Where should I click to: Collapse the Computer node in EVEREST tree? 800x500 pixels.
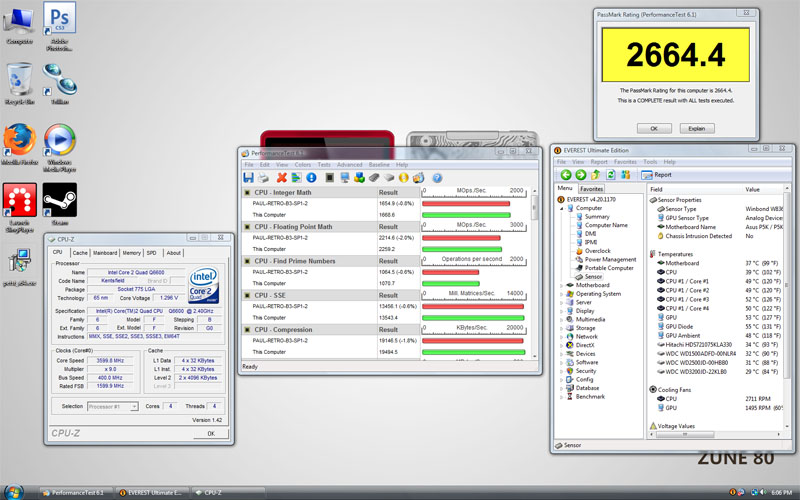(562, 208)
